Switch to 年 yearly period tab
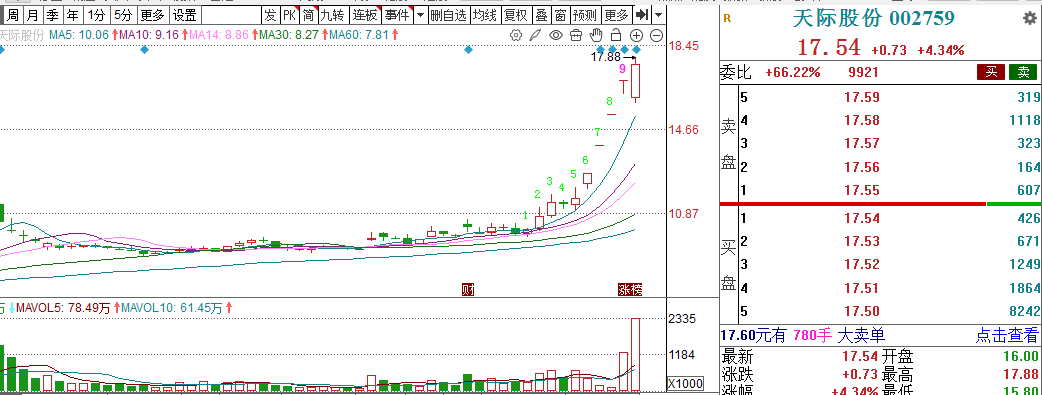The width and height of the screenshot is (1042, 395). pyautogui.click(x=72, y=14)
